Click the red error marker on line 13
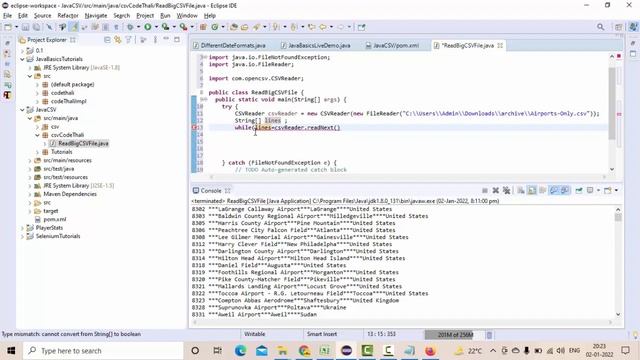 click(194, 127)
